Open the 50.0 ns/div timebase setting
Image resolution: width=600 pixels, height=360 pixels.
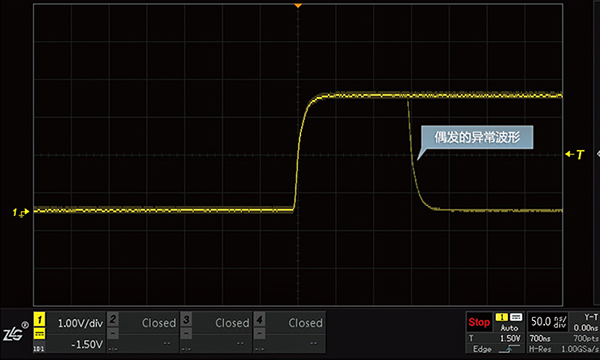pos(548,322)
